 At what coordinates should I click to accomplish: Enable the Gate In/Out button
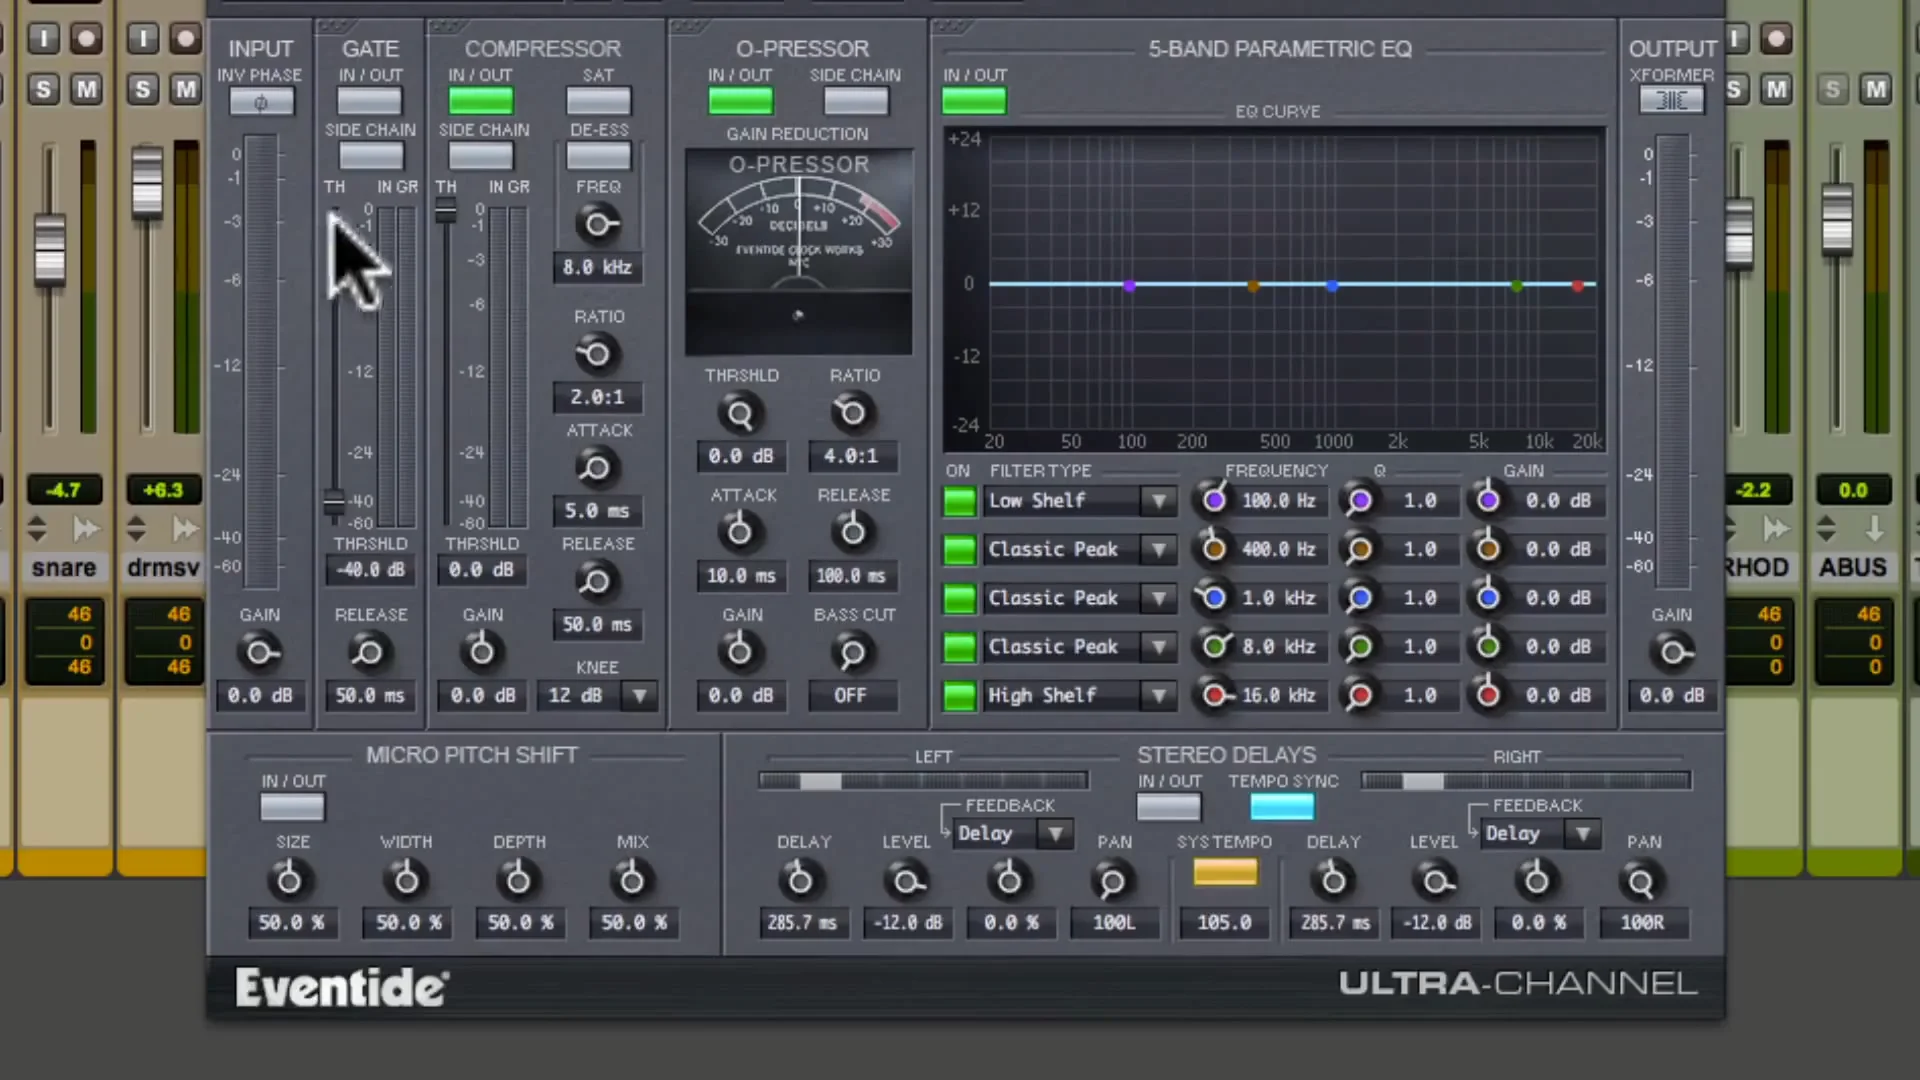click(x=369, y=100)
